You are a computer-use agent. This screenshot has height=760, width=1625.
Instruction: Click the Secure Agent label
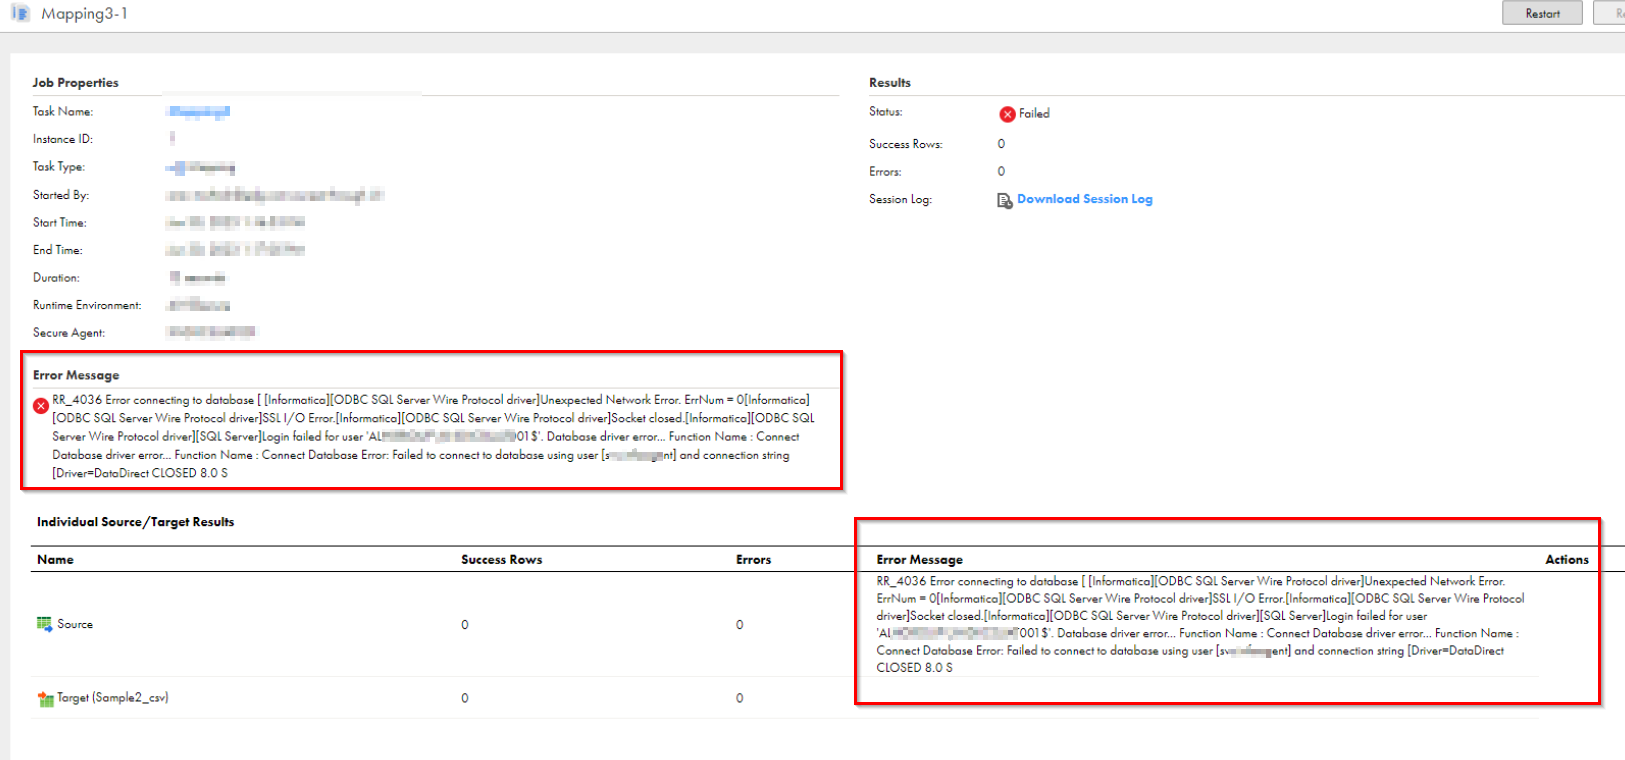pyautogui.click(x=68, y=333)
